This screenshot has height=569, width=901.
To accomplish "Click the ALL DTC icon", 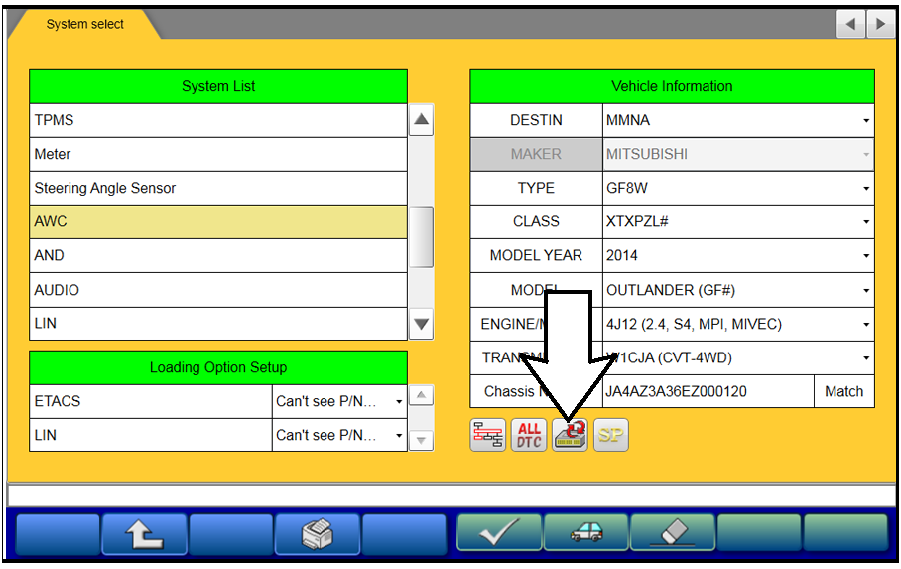I will [x=529, y=435].
